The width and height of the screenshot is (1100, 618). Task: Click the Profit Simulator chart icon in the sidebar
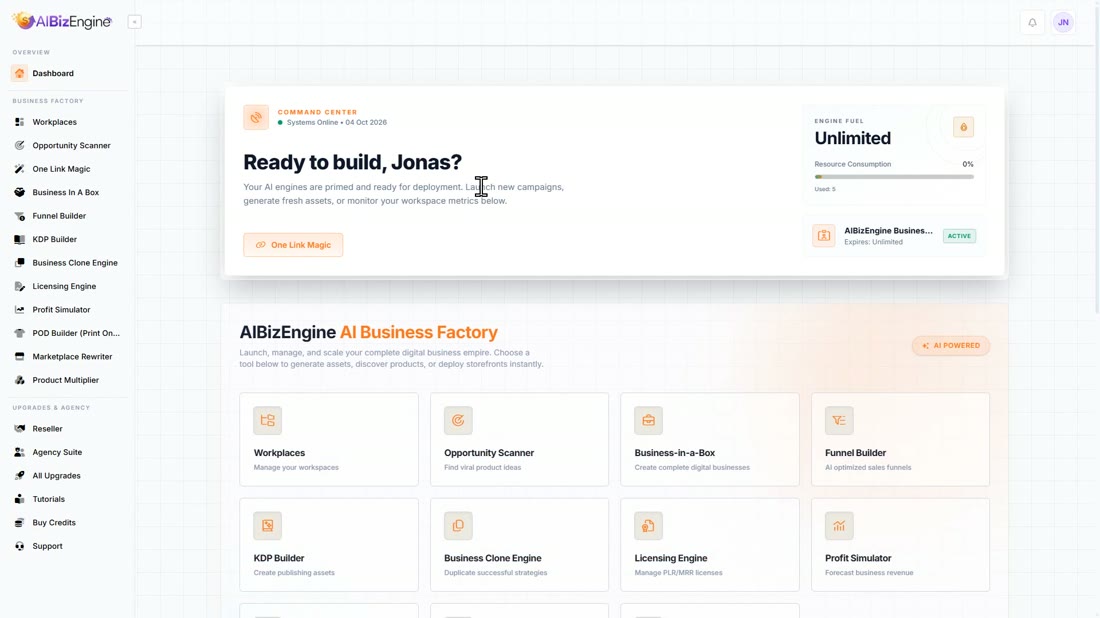coord(20,309)
